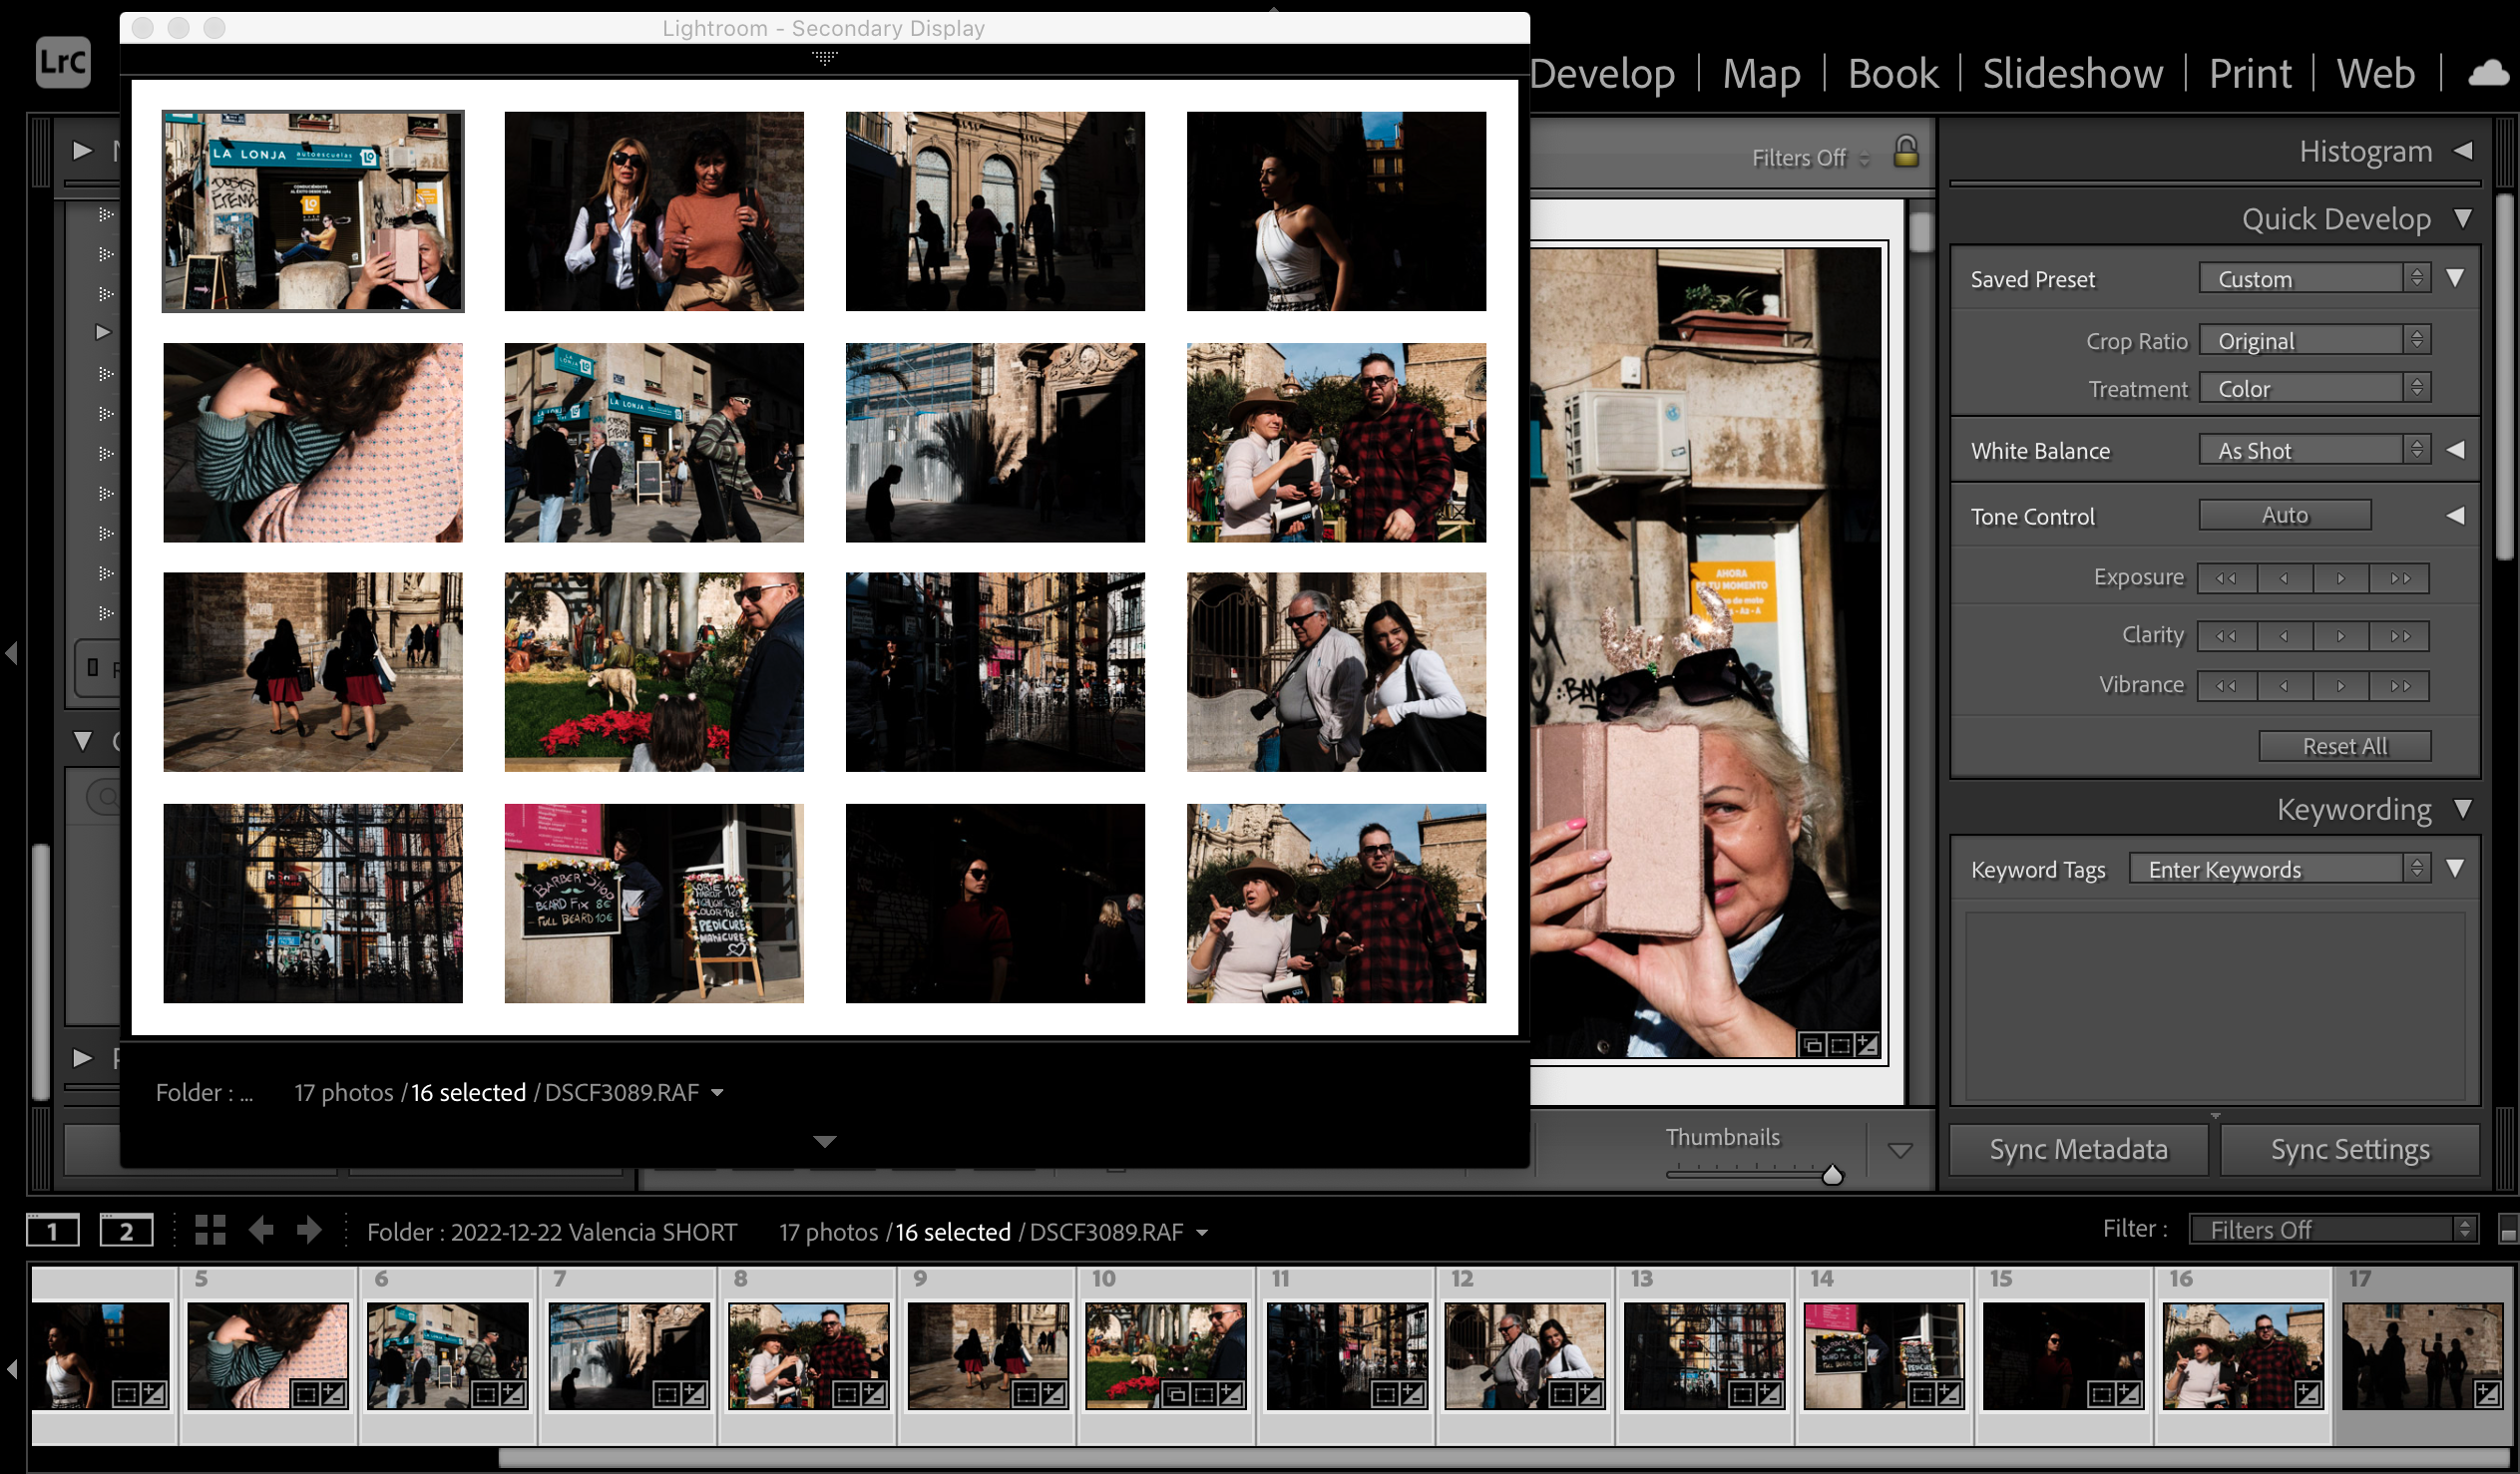This screenshot has height=1474, width=2520.
Task: Click the grid view icon in filmstrip bar
Action: (x=210, y=1230)
